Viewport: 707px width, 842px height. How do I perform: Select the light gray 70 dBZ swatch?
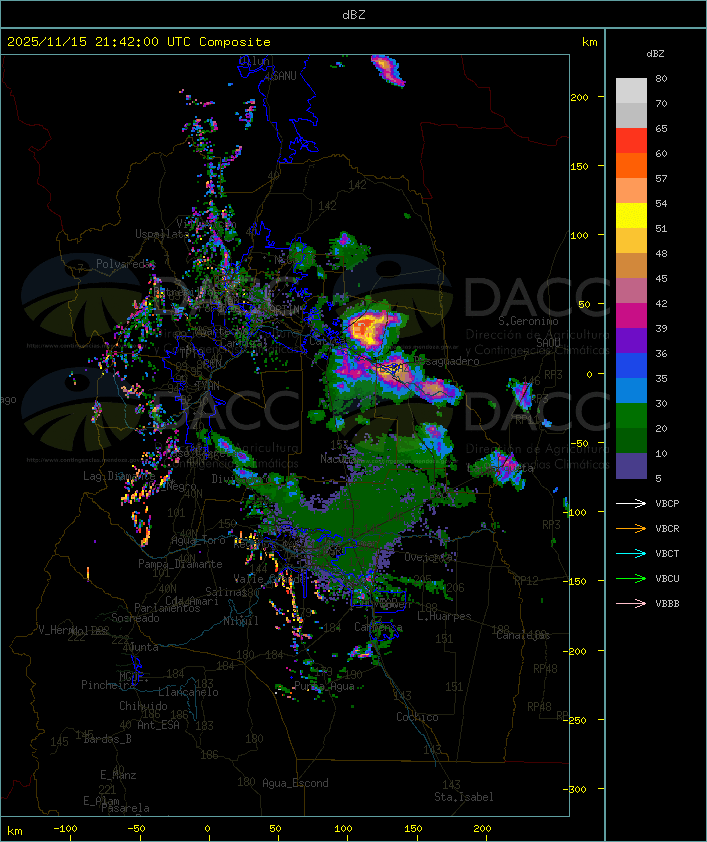tap(631, 91)
